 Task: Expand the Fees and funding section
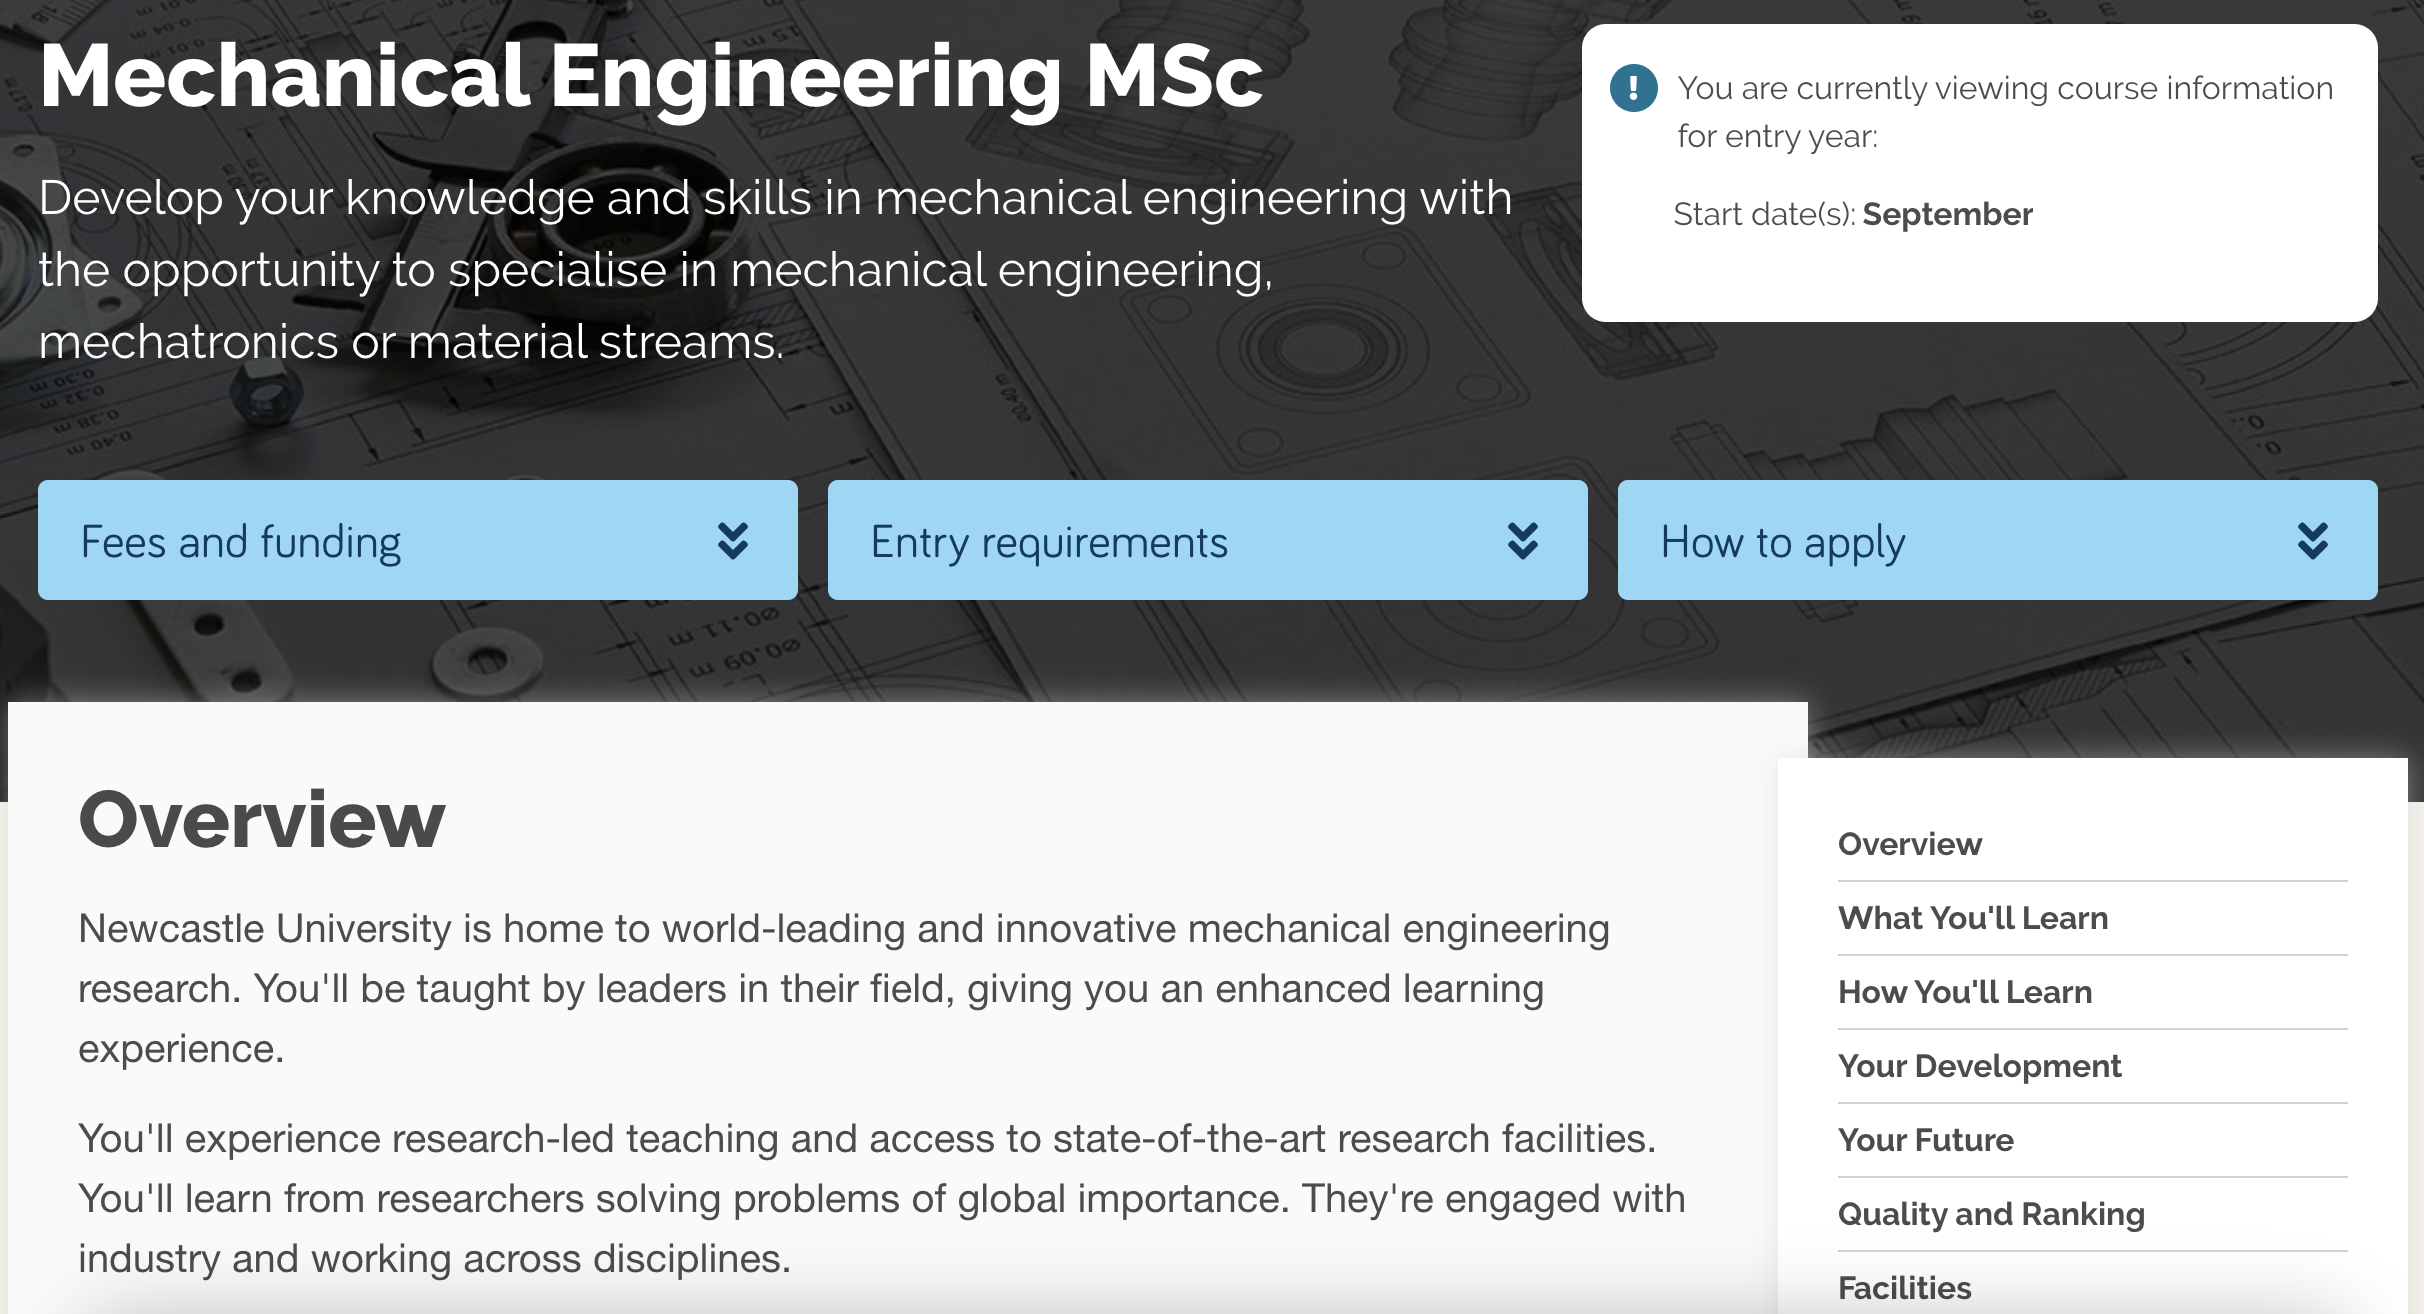pos(240,542)
